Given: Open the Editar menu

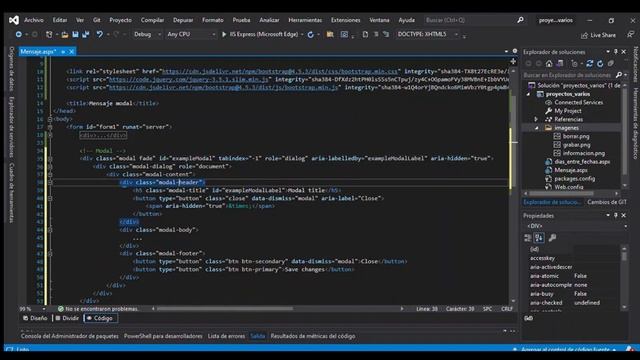Looking at the screenshot, I should (x=60, y=20).
